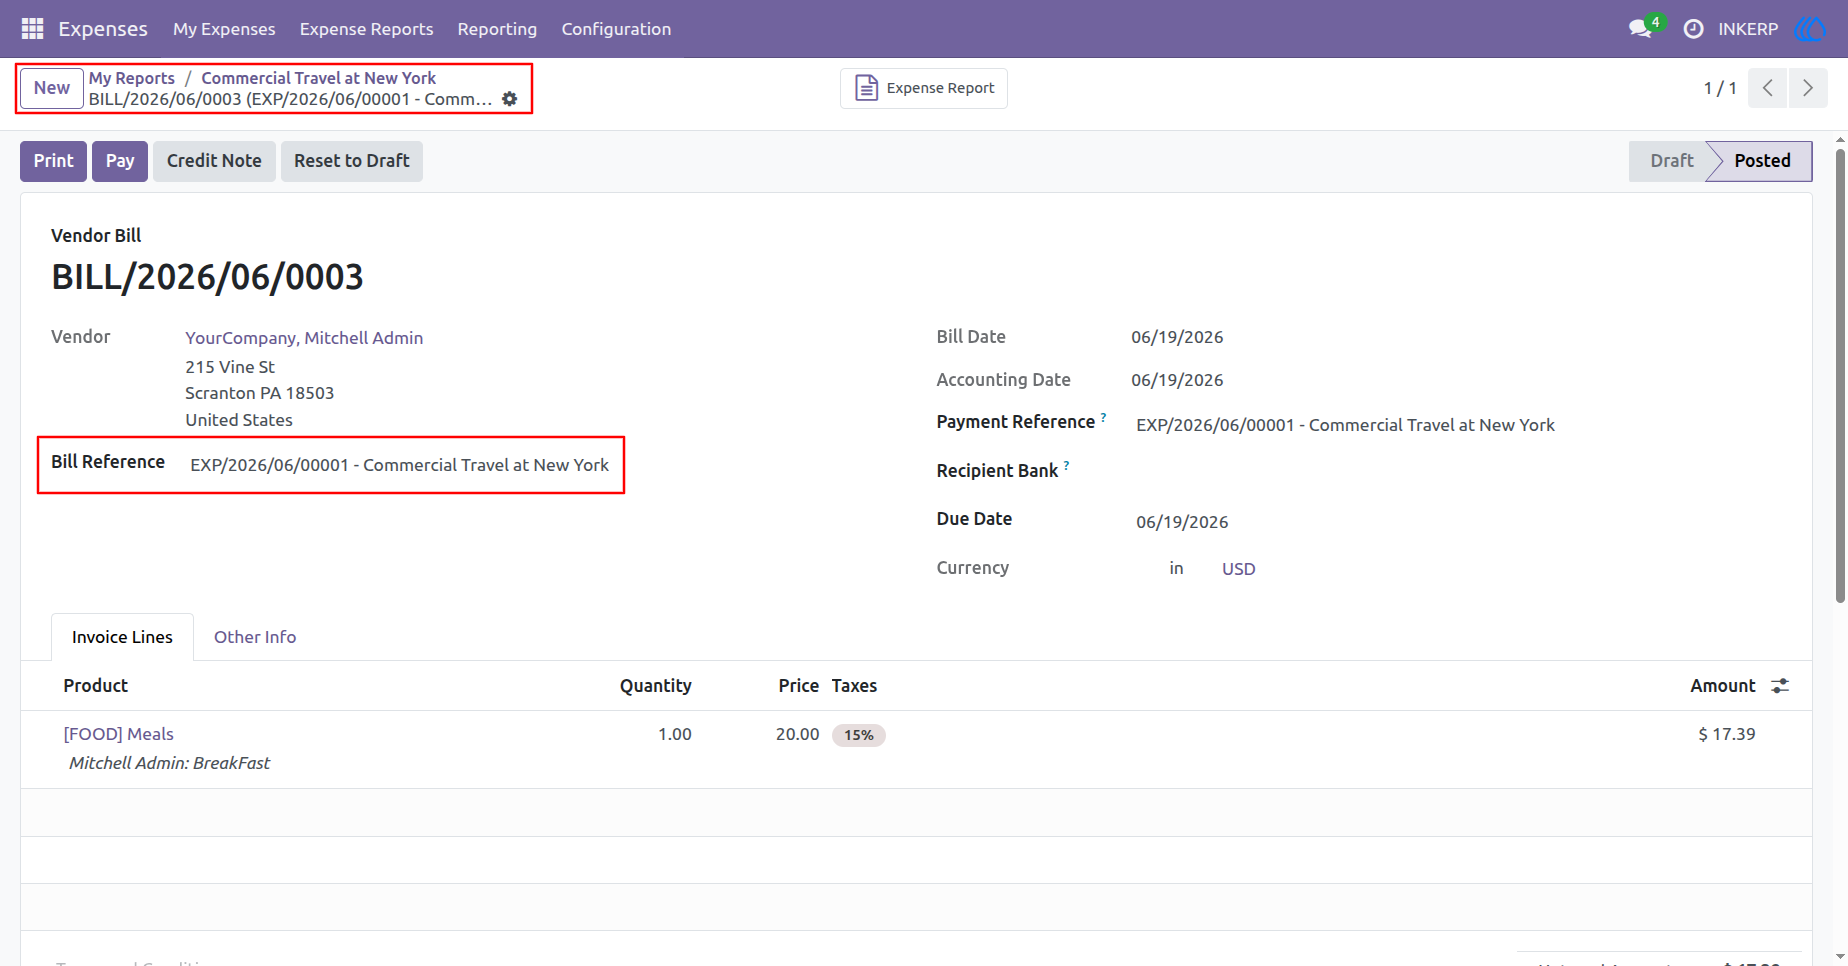The height and width of the screenshot is (966, 1848).
Task: Go to next record arrow
Action: pos(1808,88)
